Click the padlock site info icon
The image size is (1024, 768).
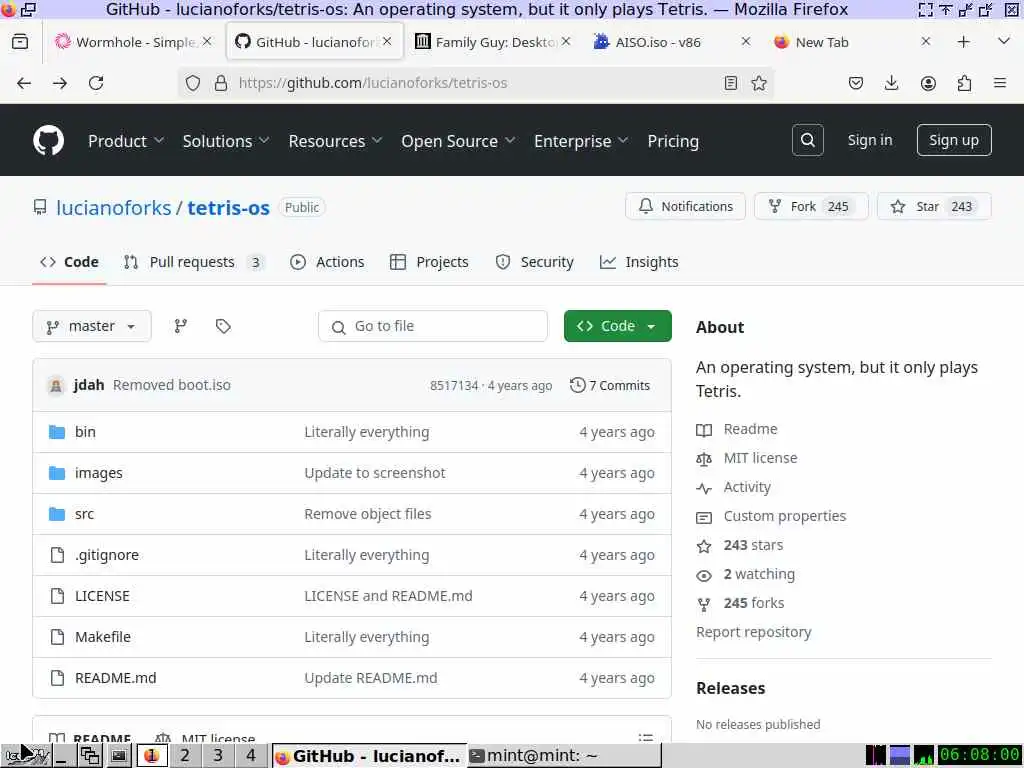tap(221, 83)
